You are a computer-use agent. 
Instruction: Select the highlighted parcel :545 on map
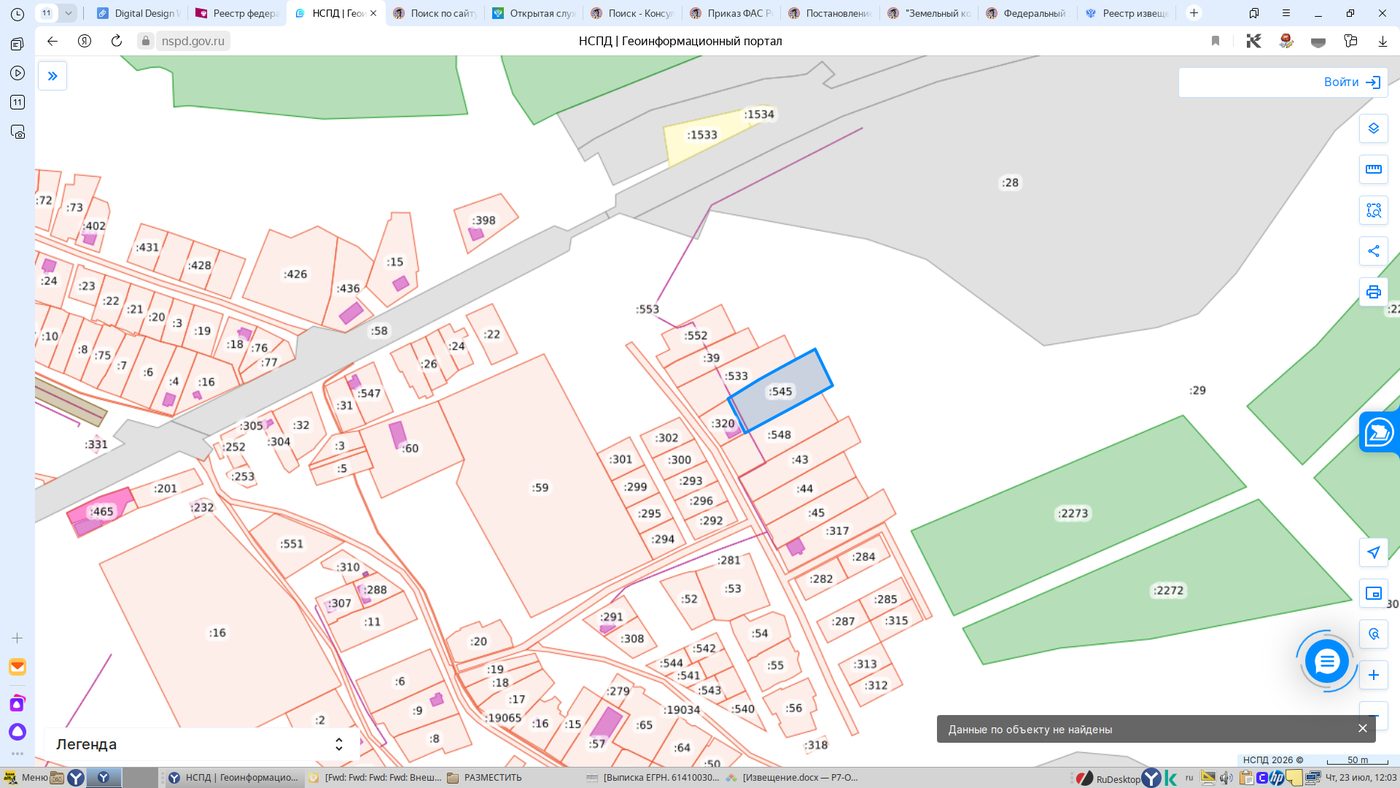pyautogui.click(x=780, y=391)
